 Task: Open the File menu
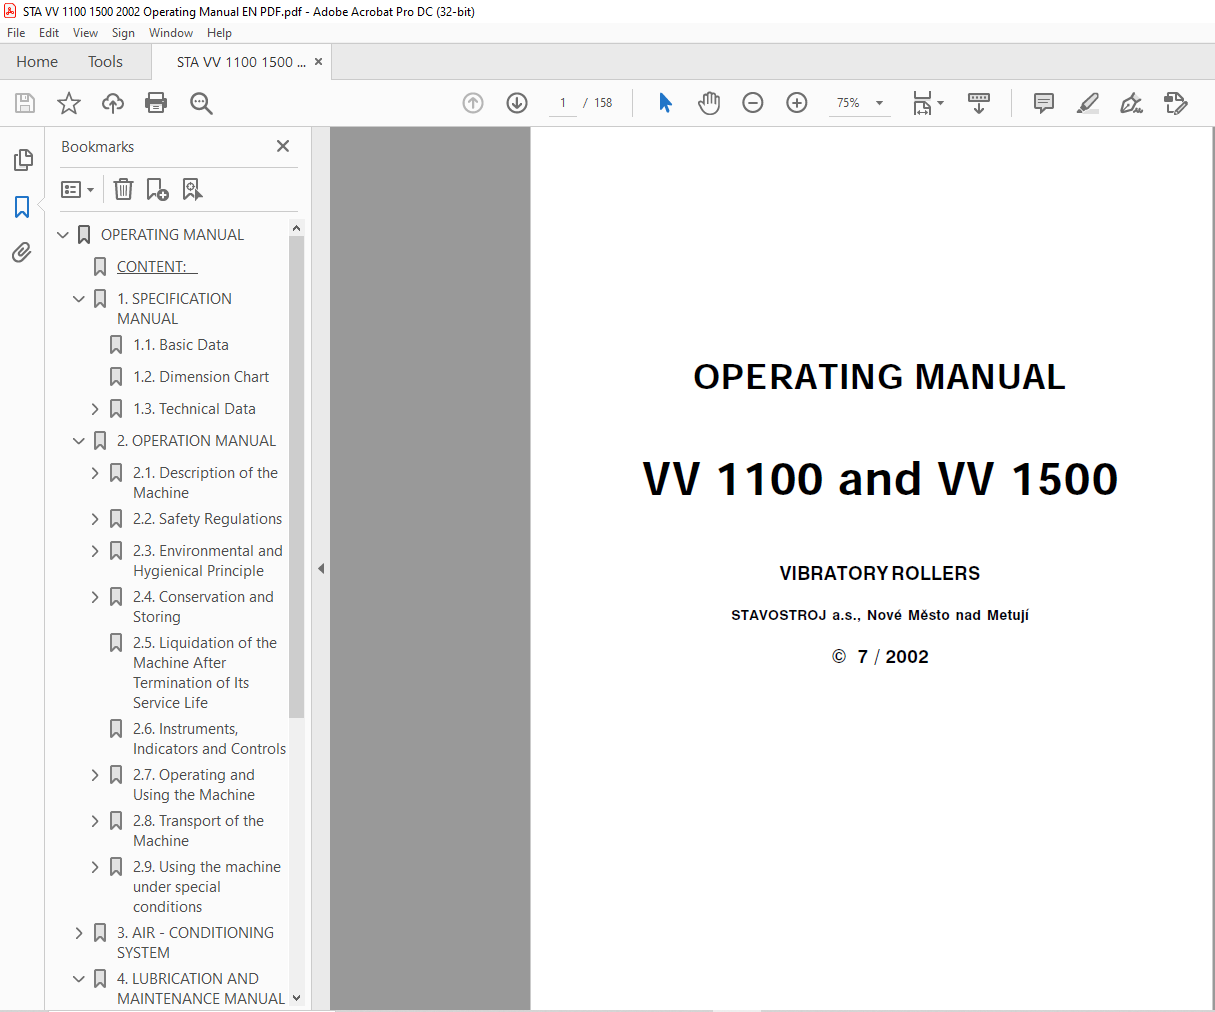coord(16,33)
